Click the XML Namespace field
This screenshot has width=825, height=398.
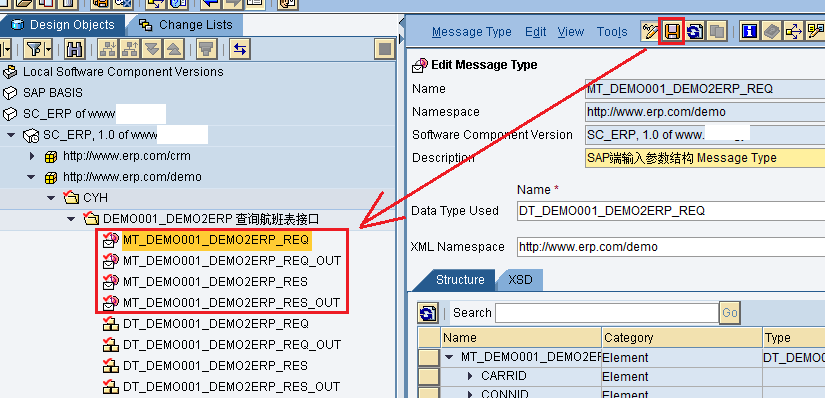coord(671,246)
